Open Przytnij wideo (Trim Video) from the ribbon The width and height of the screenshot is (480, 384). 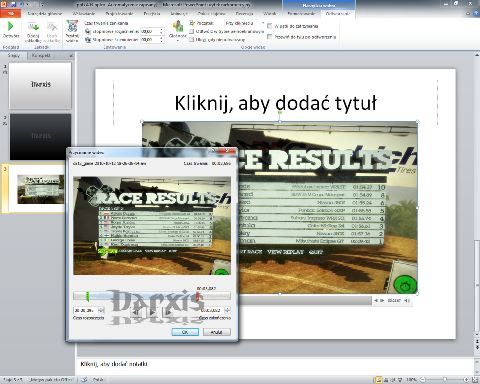pos(72,31)
